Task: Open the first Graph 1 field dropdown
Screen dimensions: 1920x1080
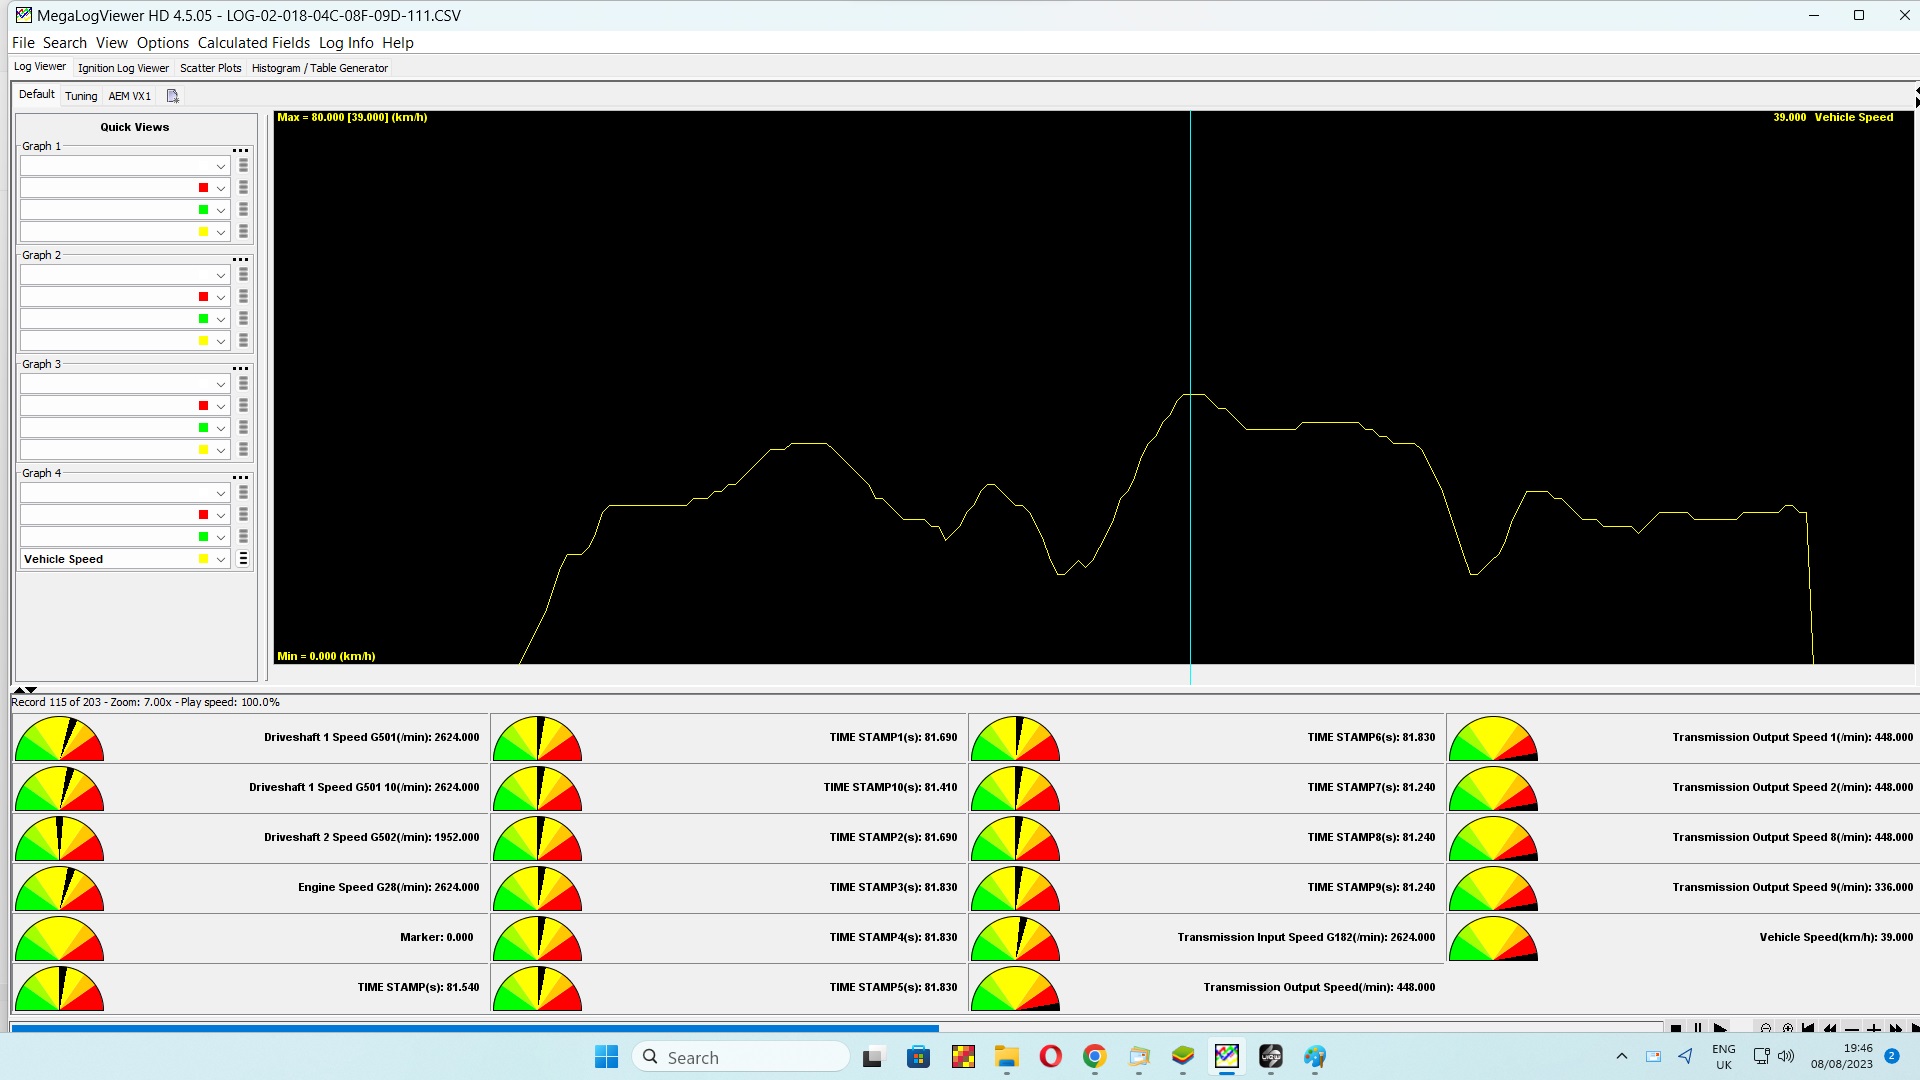Action: [x=221, y=166]
